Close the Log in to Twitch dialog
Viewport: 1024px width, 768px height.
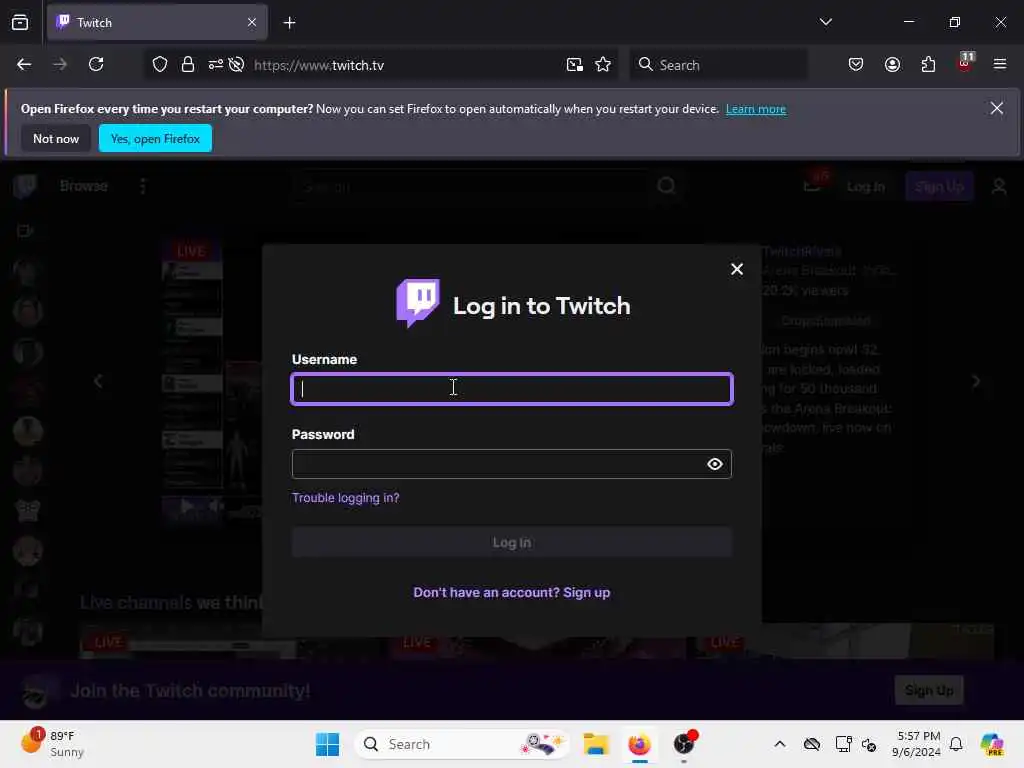coord(737,269)
